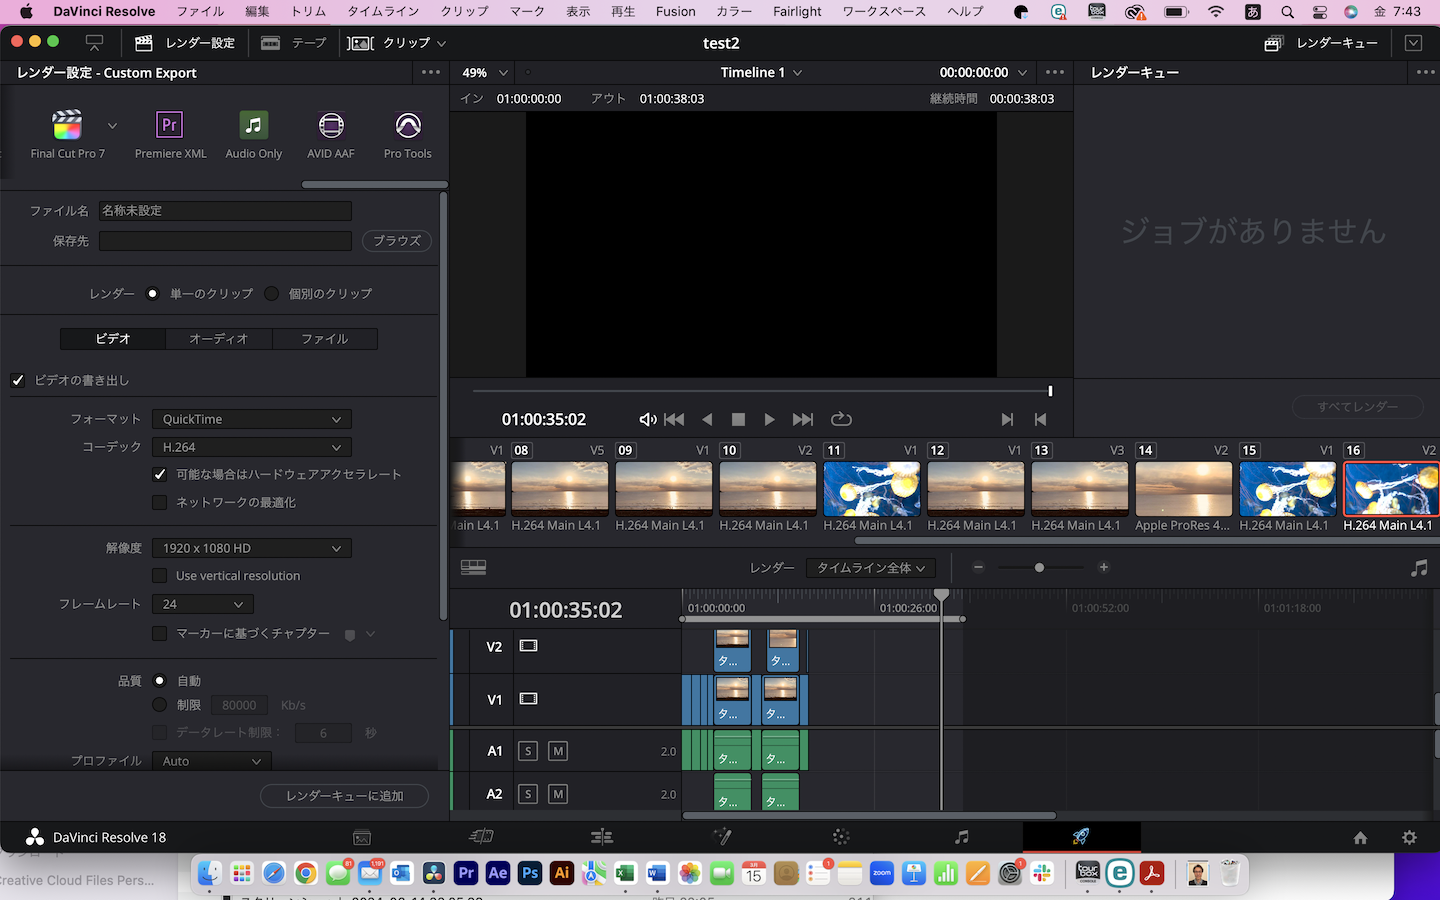Select the Final Cut Pro 7 export preset
1440x900 pixels.
pos(67,133)
